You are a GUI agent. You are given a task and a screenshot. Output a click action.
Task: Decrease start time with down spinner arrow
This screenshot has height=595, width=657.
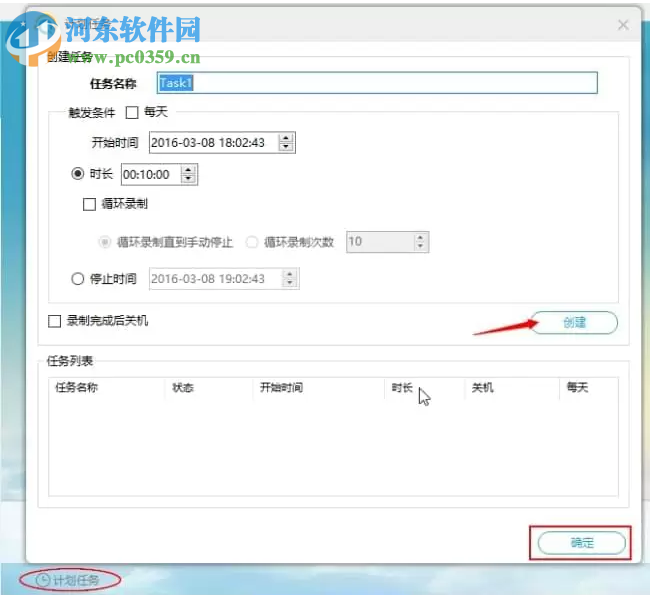coord(286,147)
